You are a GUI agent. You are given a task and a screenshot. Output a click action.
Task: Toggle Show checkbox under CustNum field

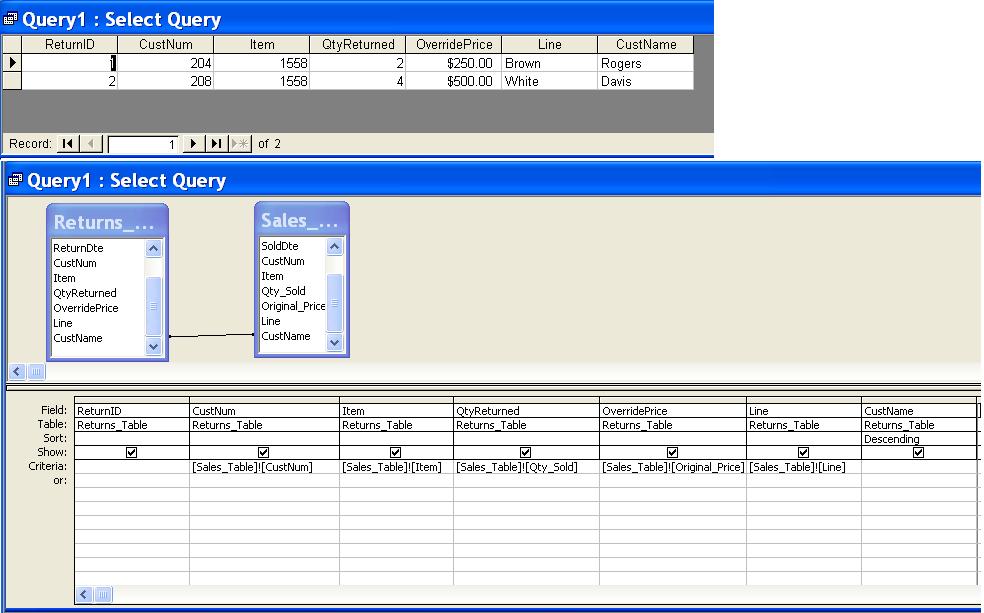tap(264, 452)
